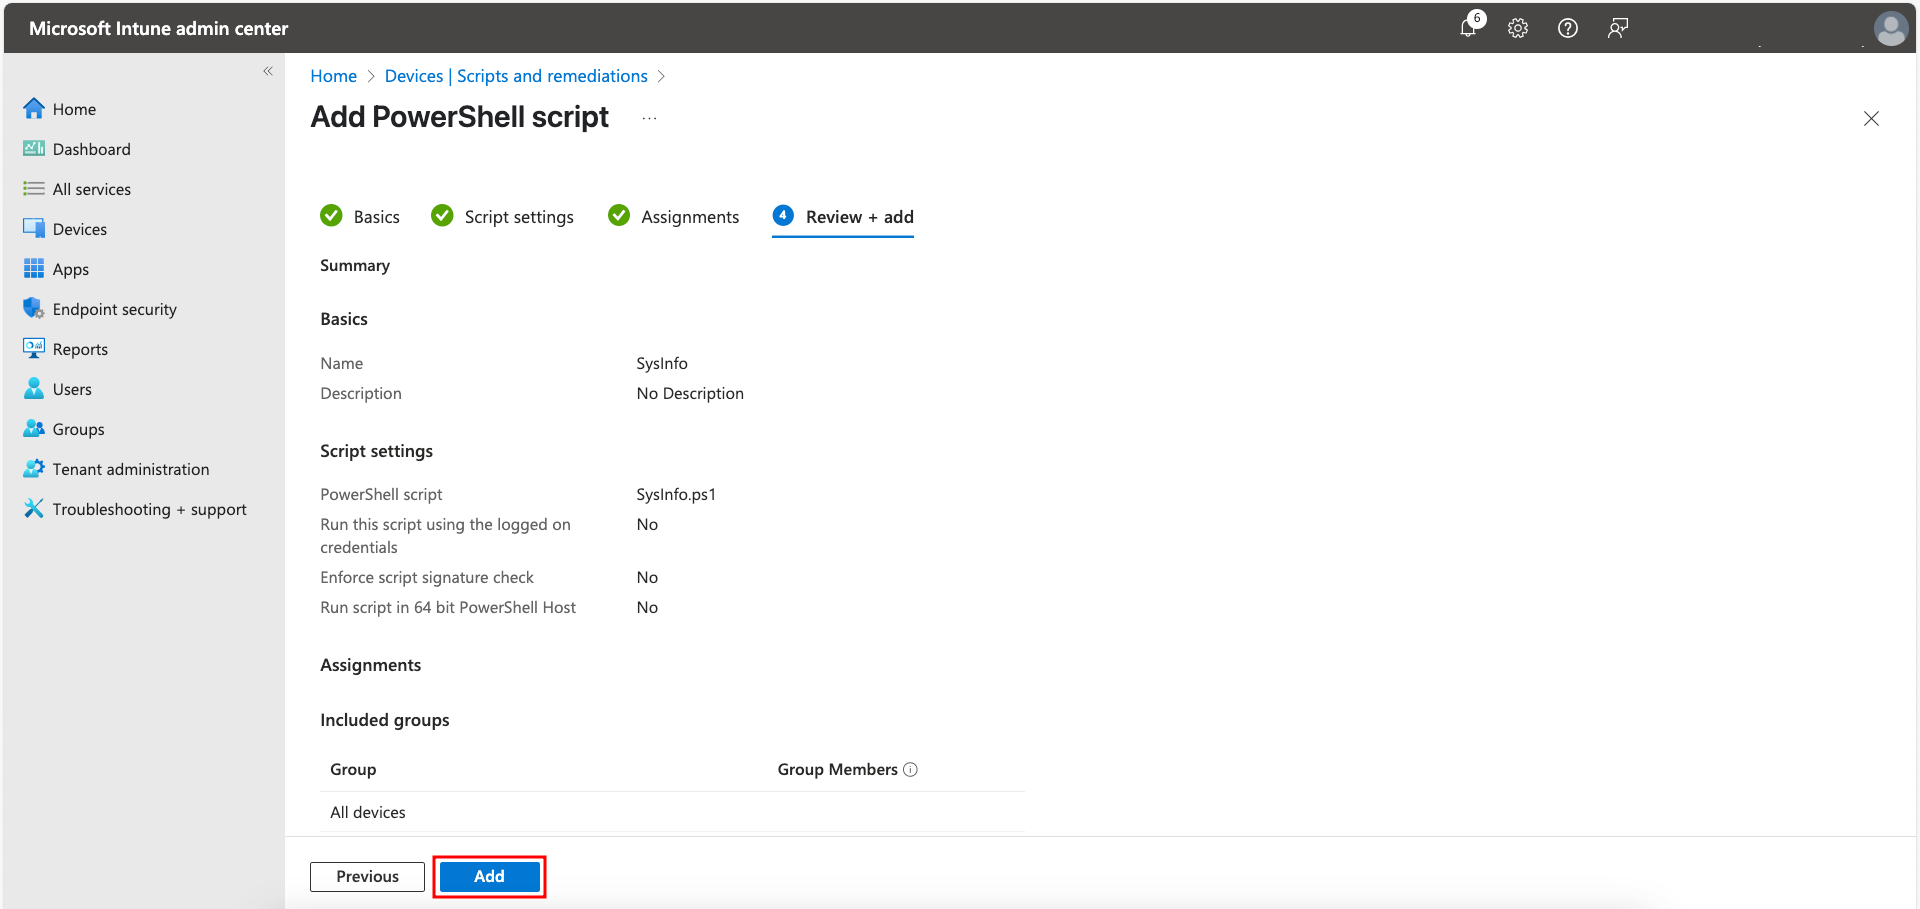
Task: Open Dashboard from the sidebar
Action: [x=91, y=149]
